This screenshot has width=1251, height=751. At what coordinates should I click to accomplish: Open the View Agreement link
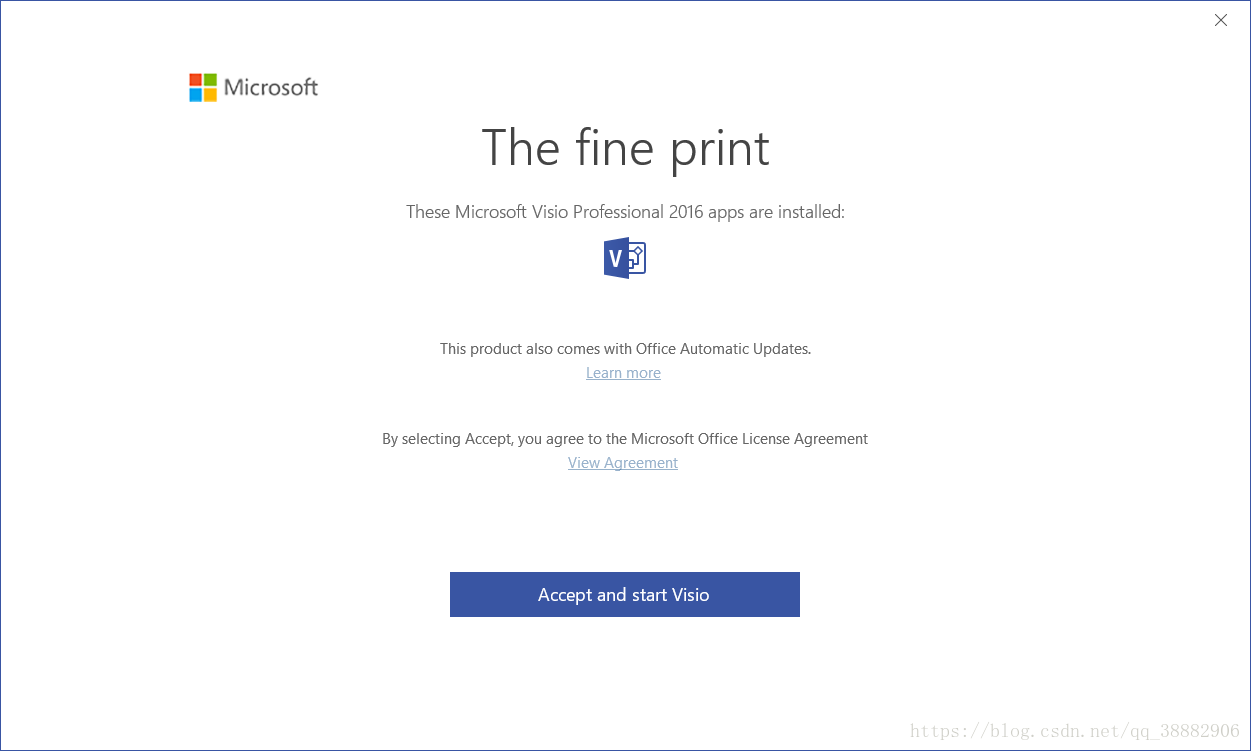(x=623, y=463)
